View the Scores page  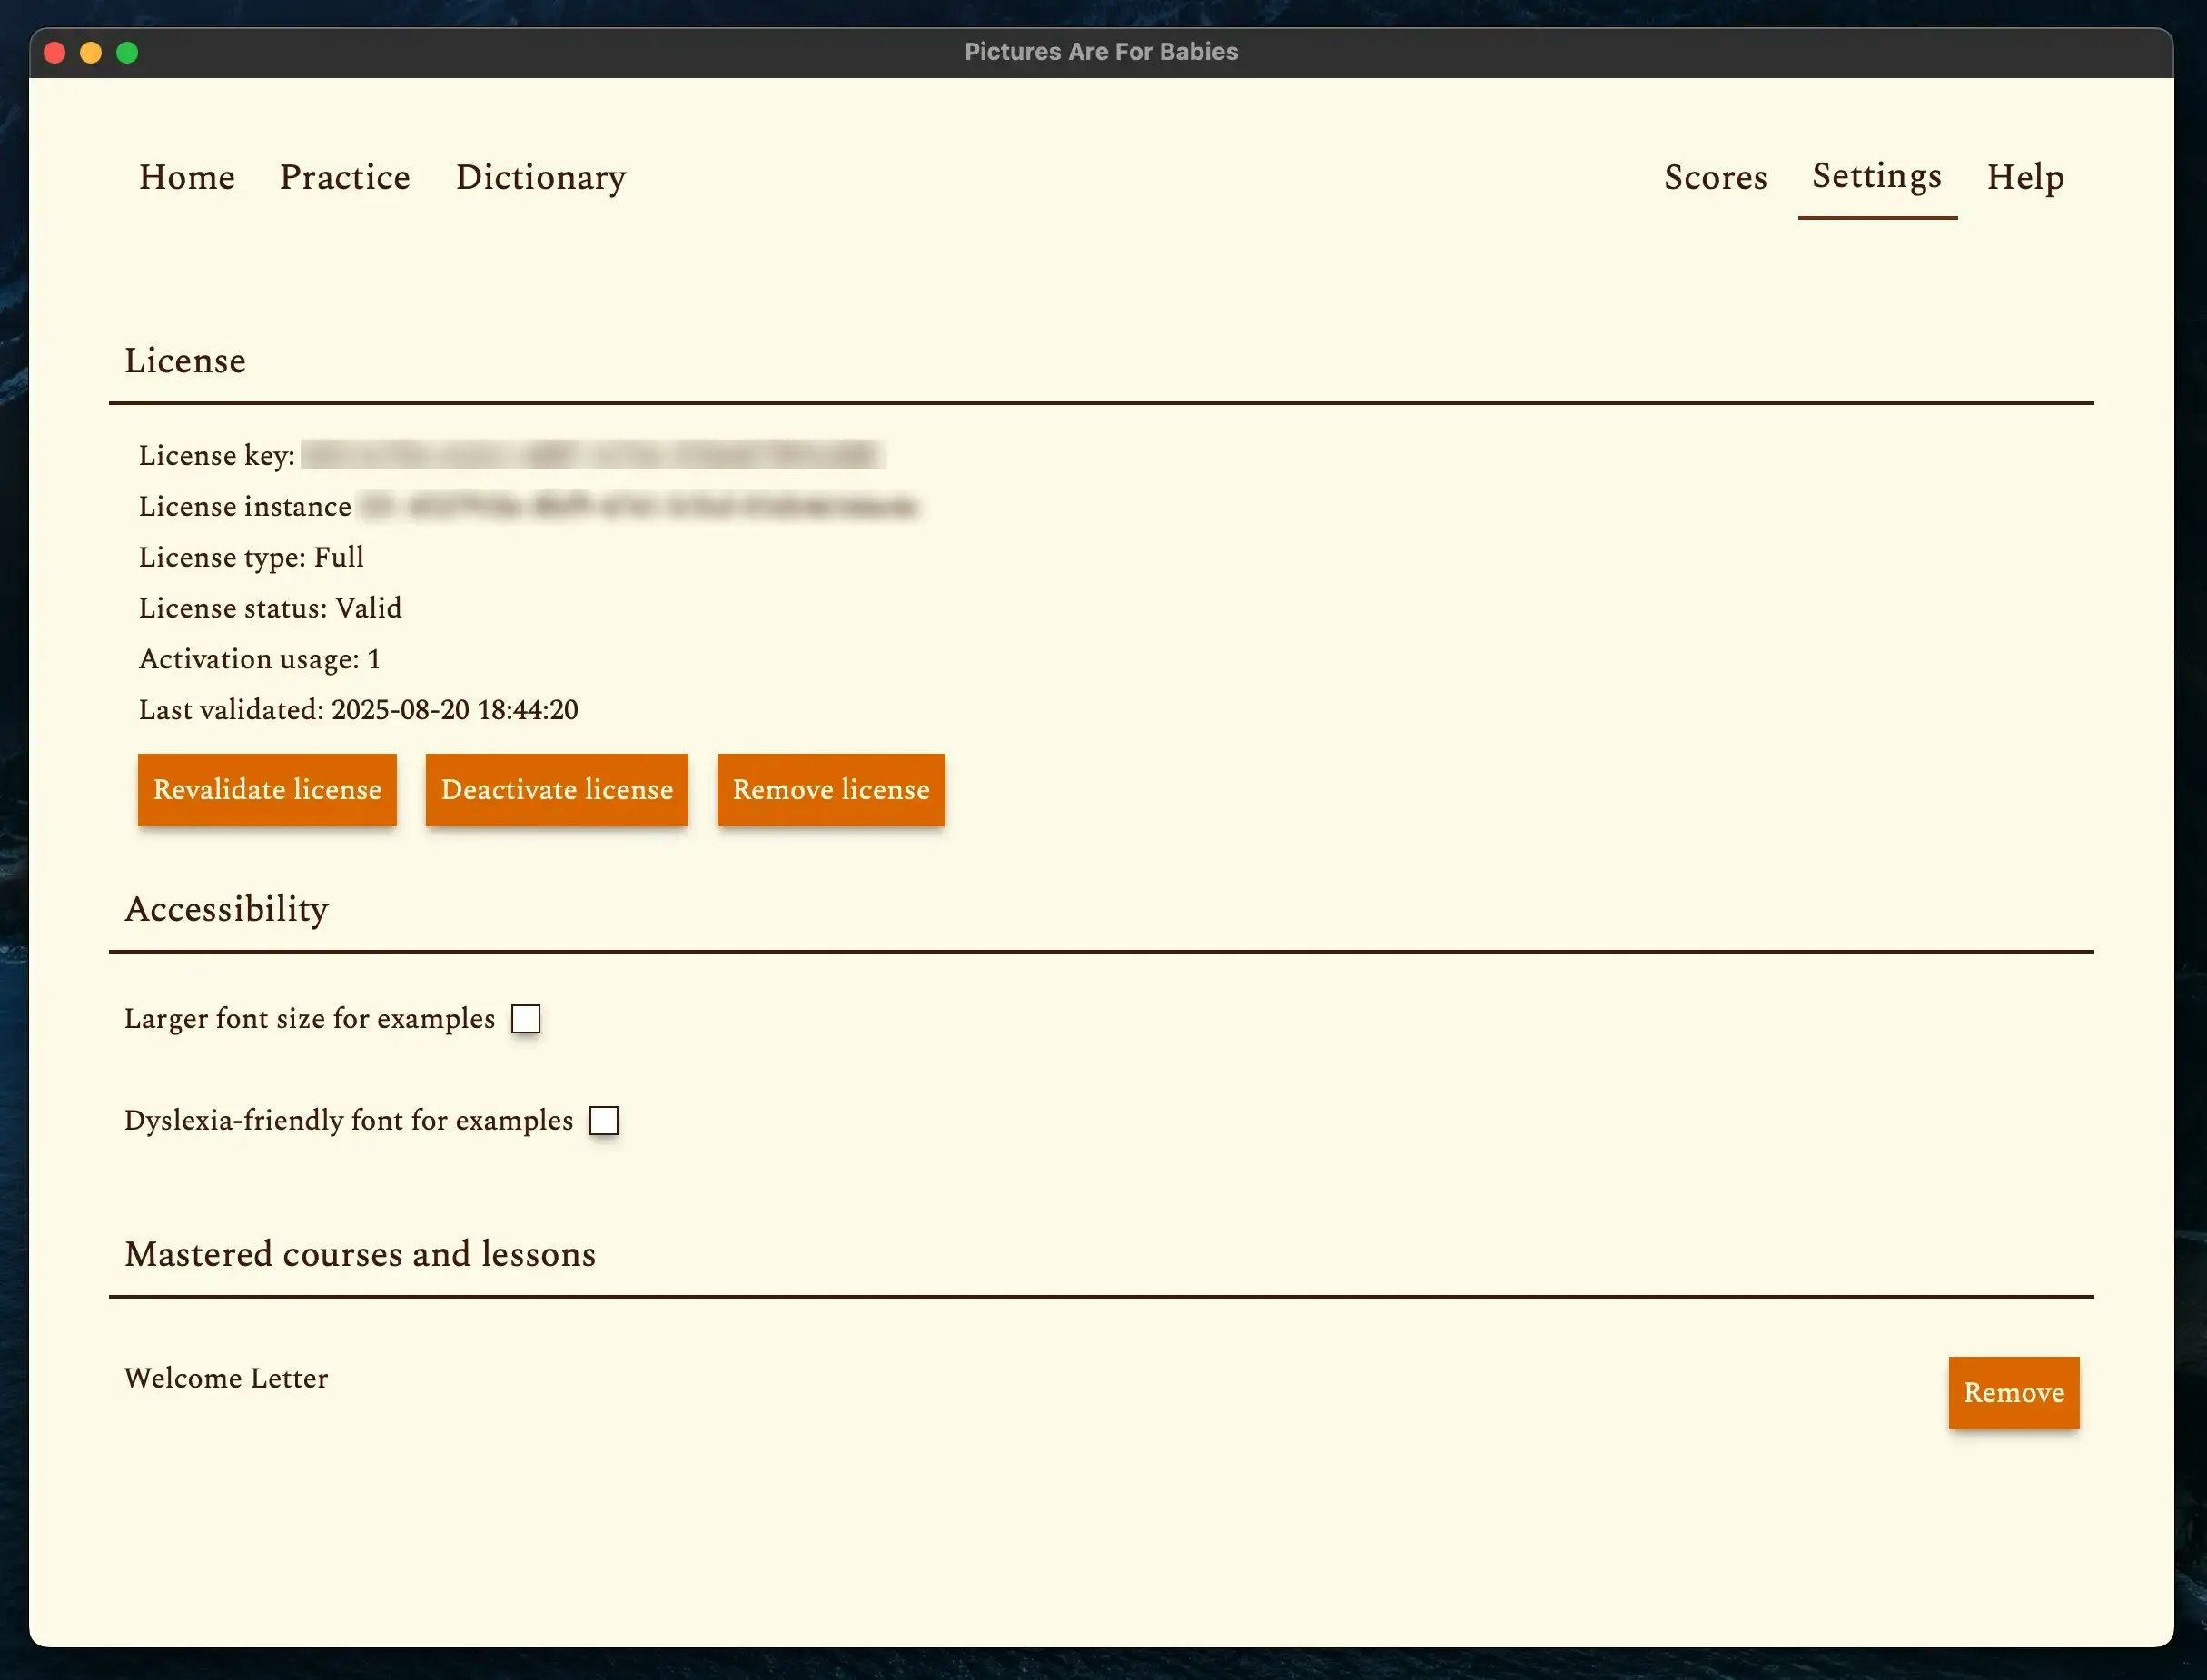point(1715,177)
